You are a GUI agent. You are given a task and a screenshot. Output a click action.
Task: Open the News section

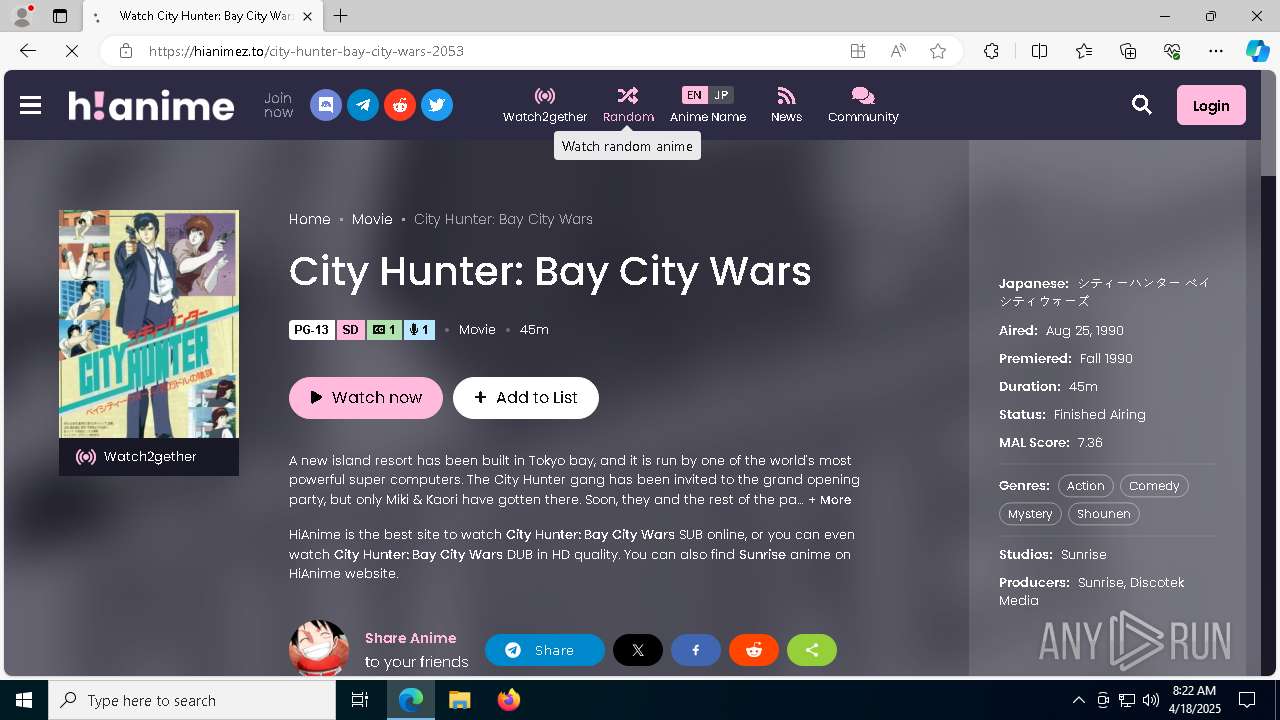pos(786,105)
